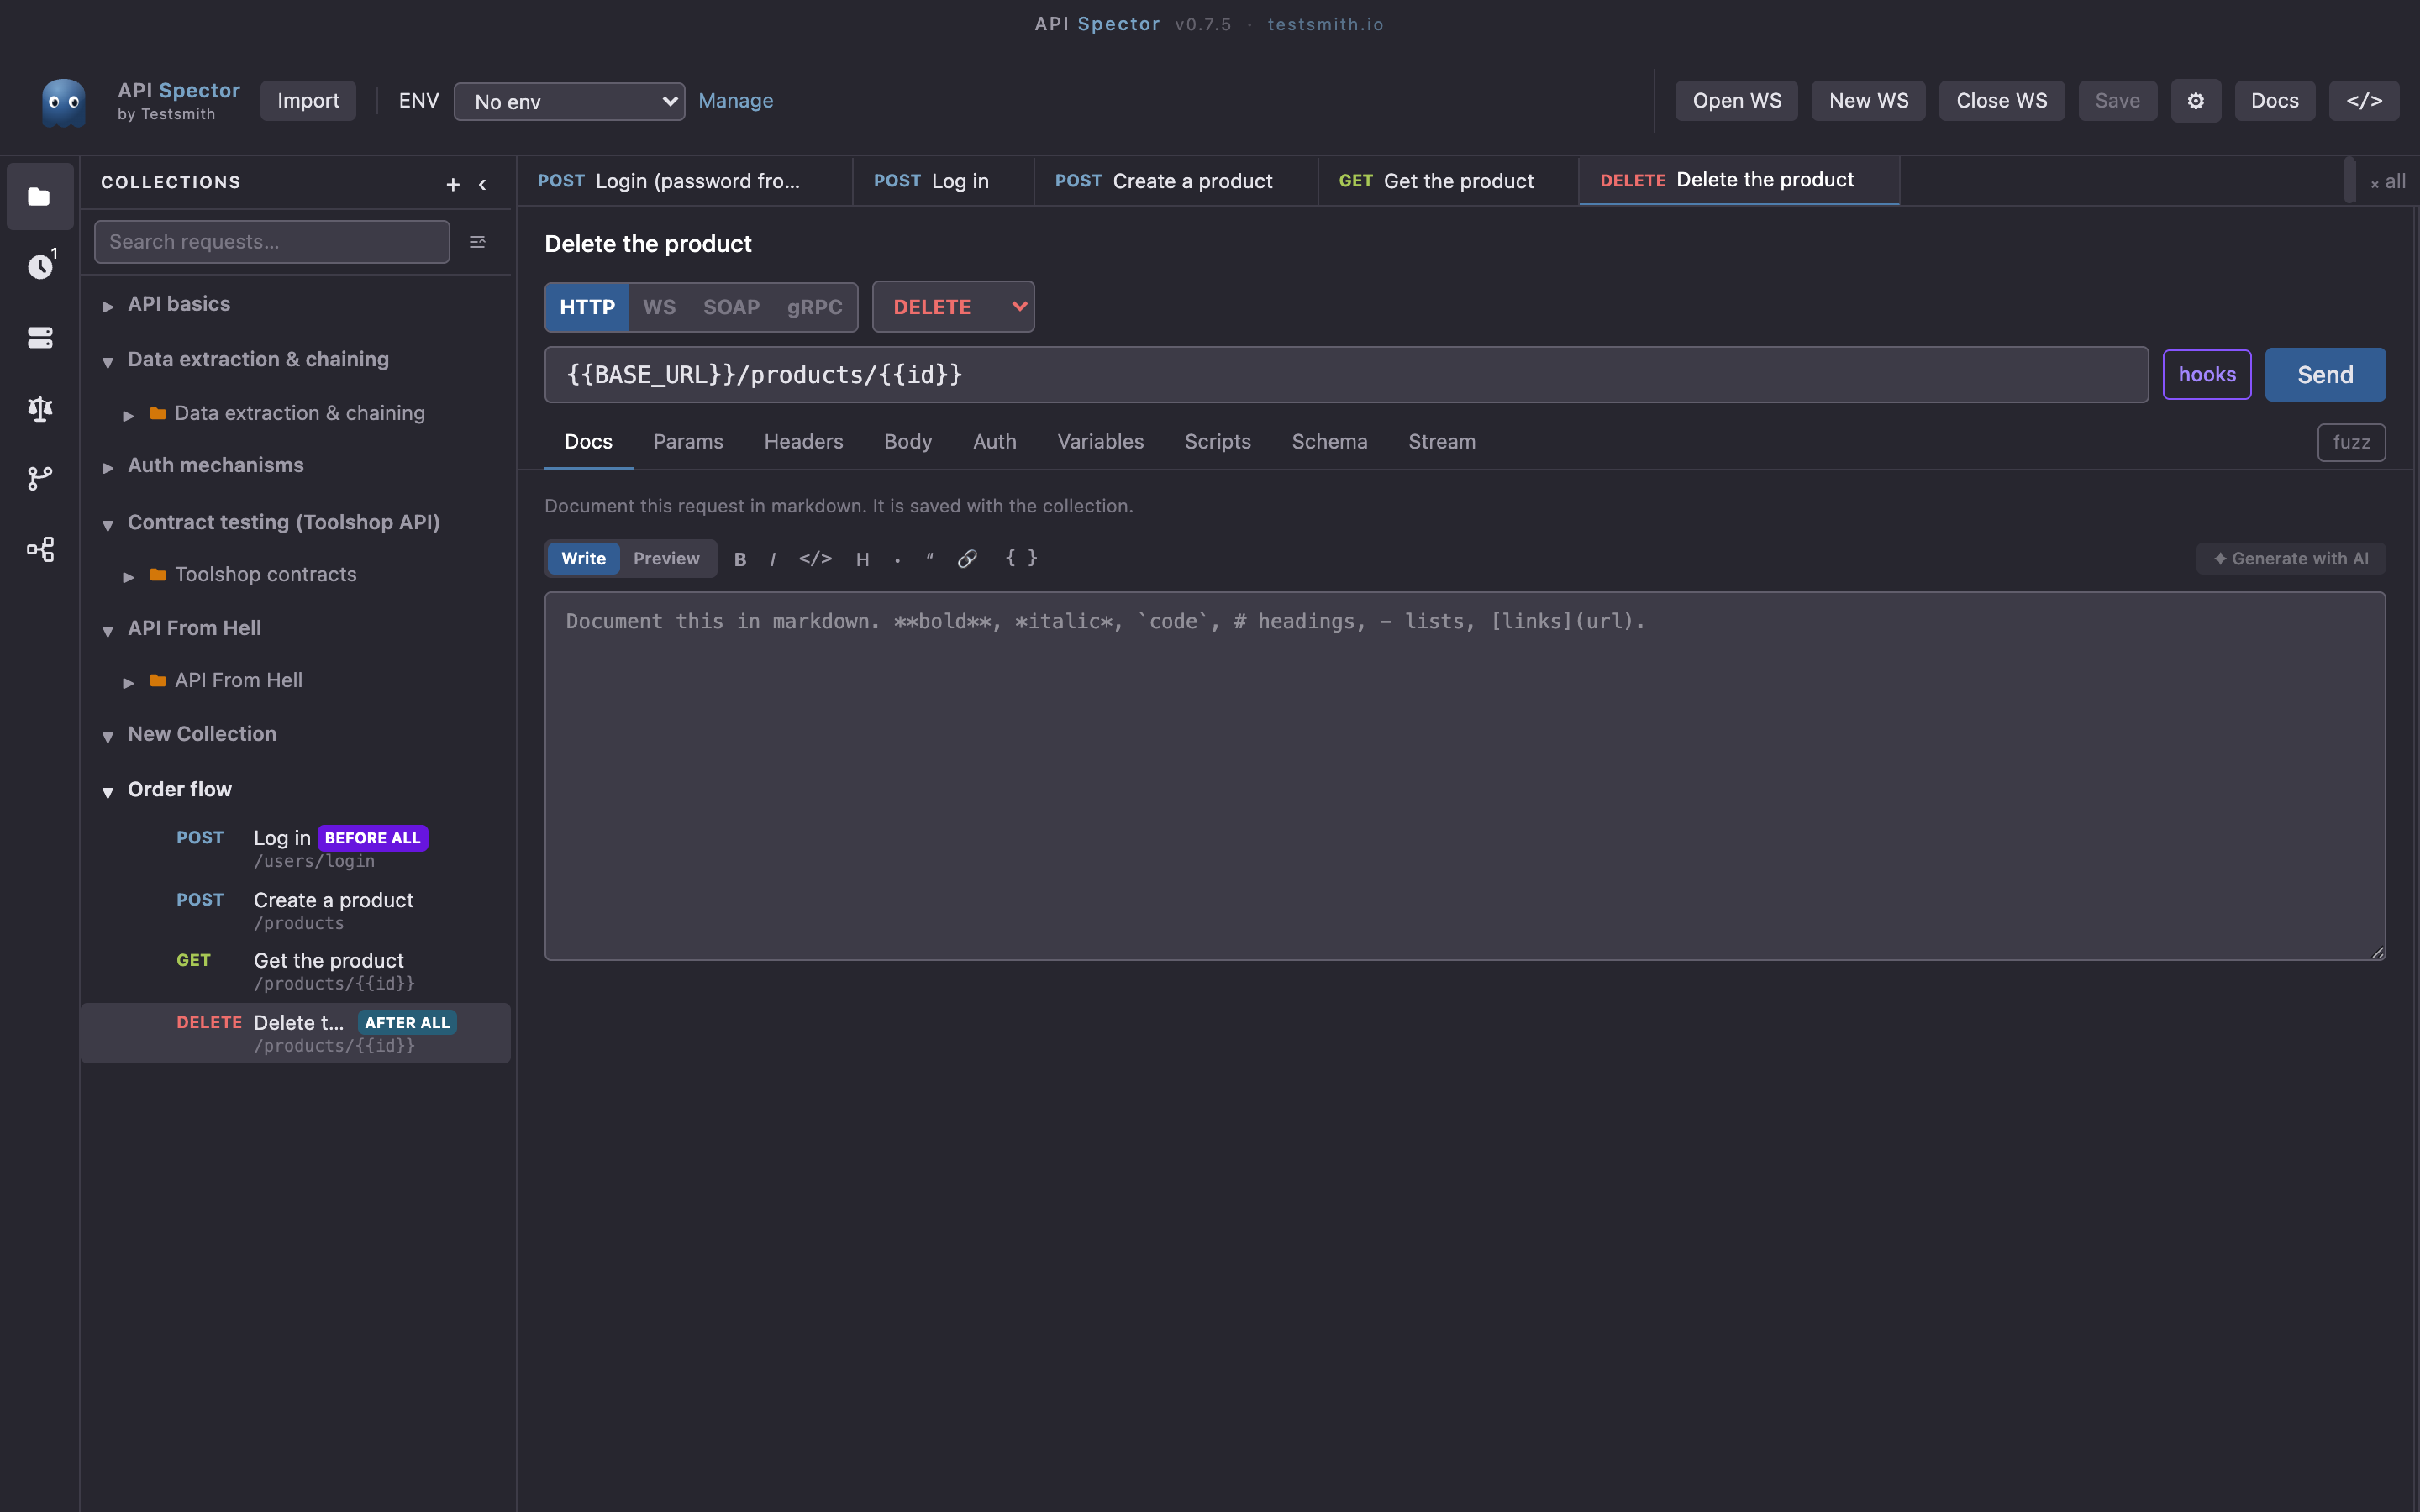Select the SOAP protocol option
This screenshot has width=2420, height=1512.
click(731, 307)
